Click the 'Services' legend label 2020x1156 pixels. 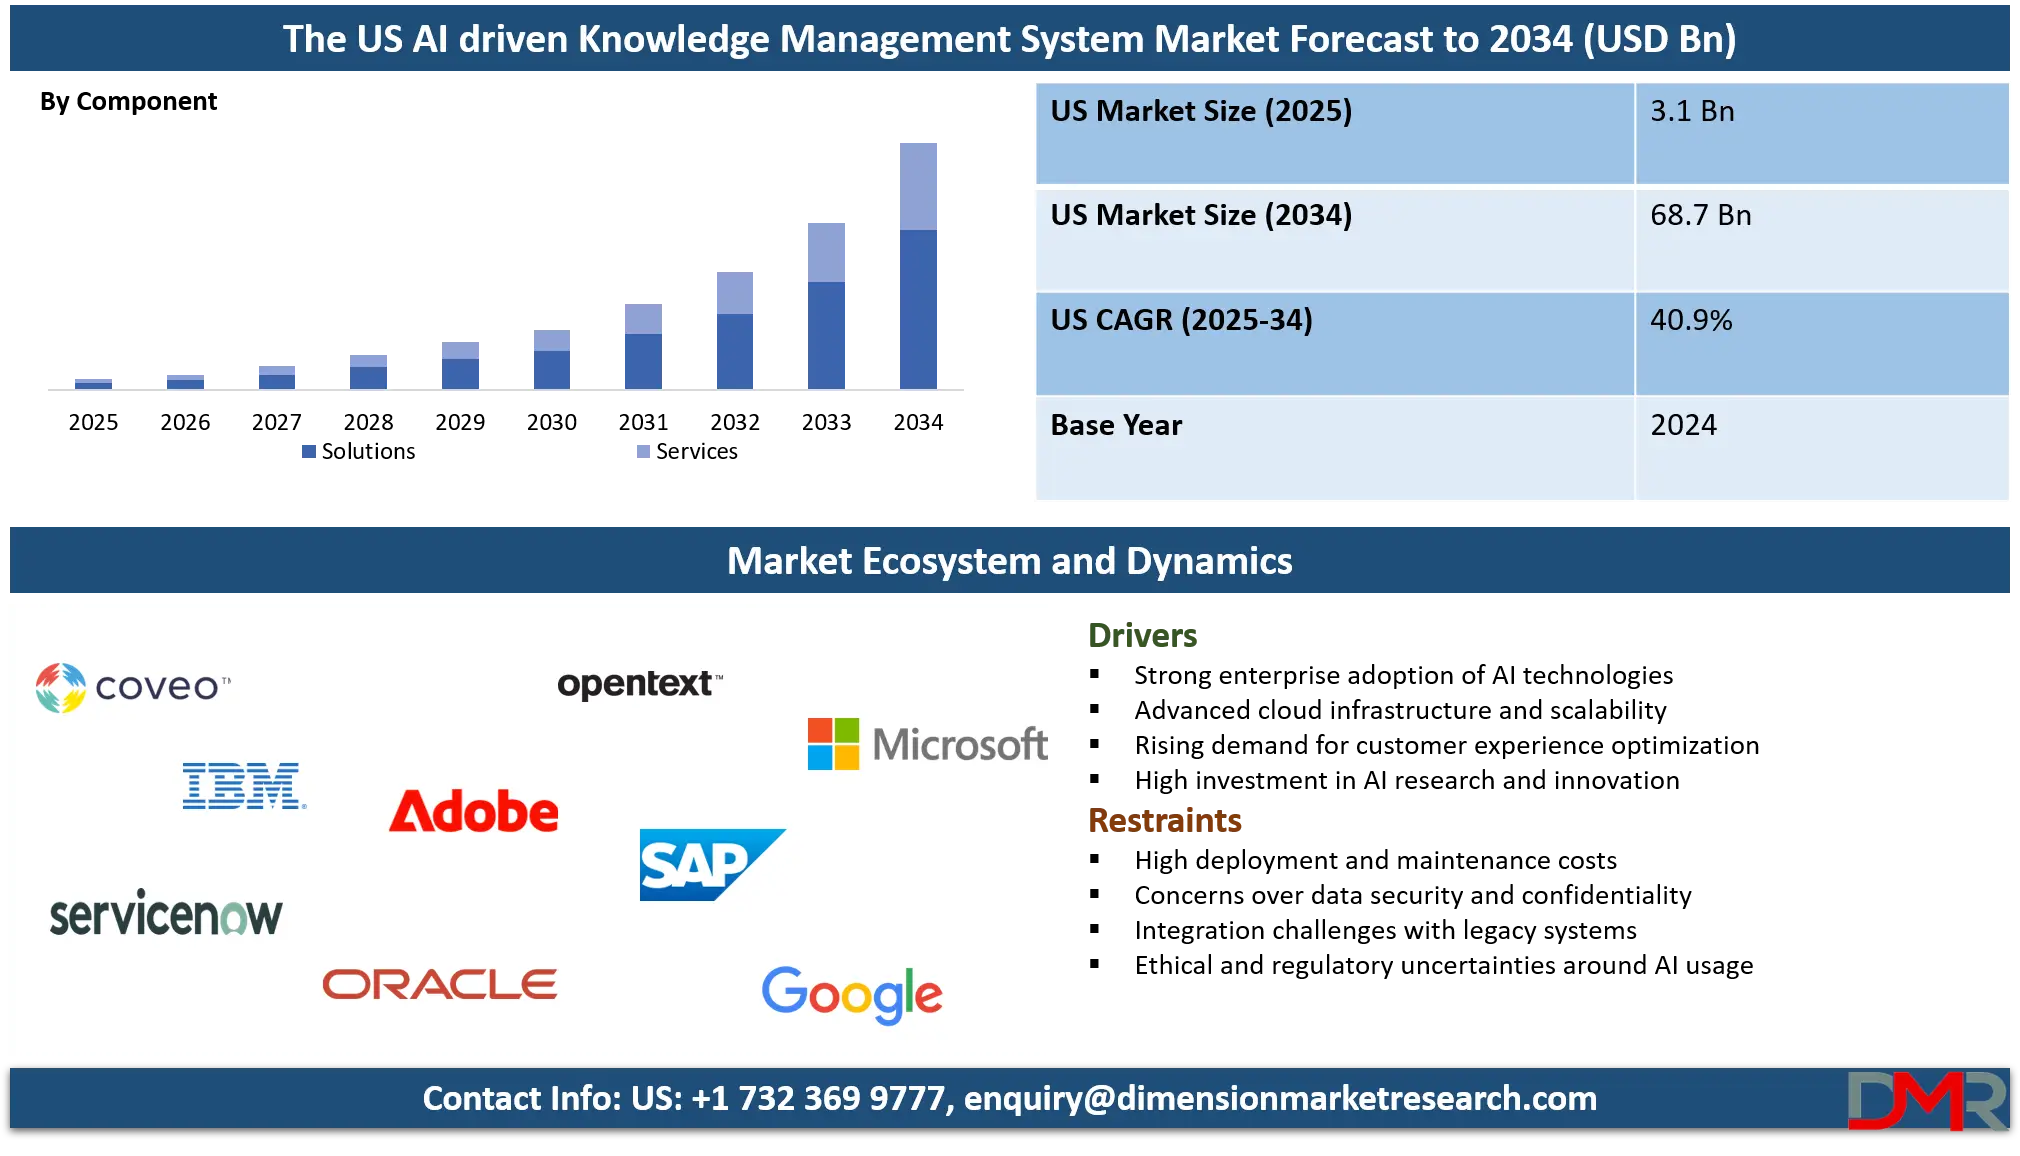point(697,452)
